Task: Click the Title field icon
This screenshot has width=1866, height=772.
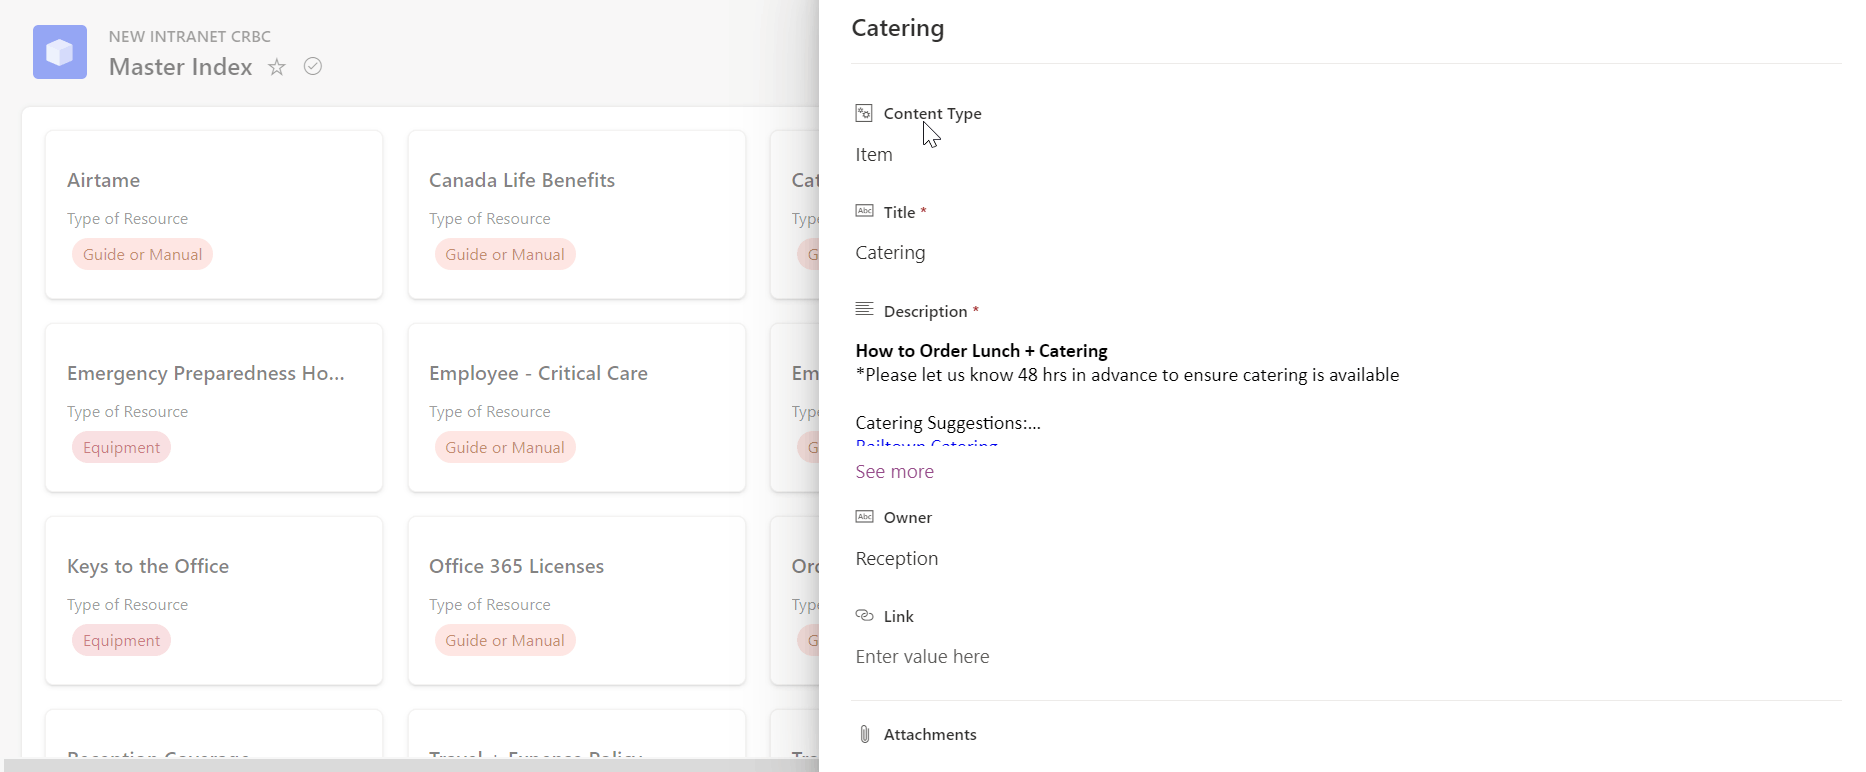Action: point(864,211)
